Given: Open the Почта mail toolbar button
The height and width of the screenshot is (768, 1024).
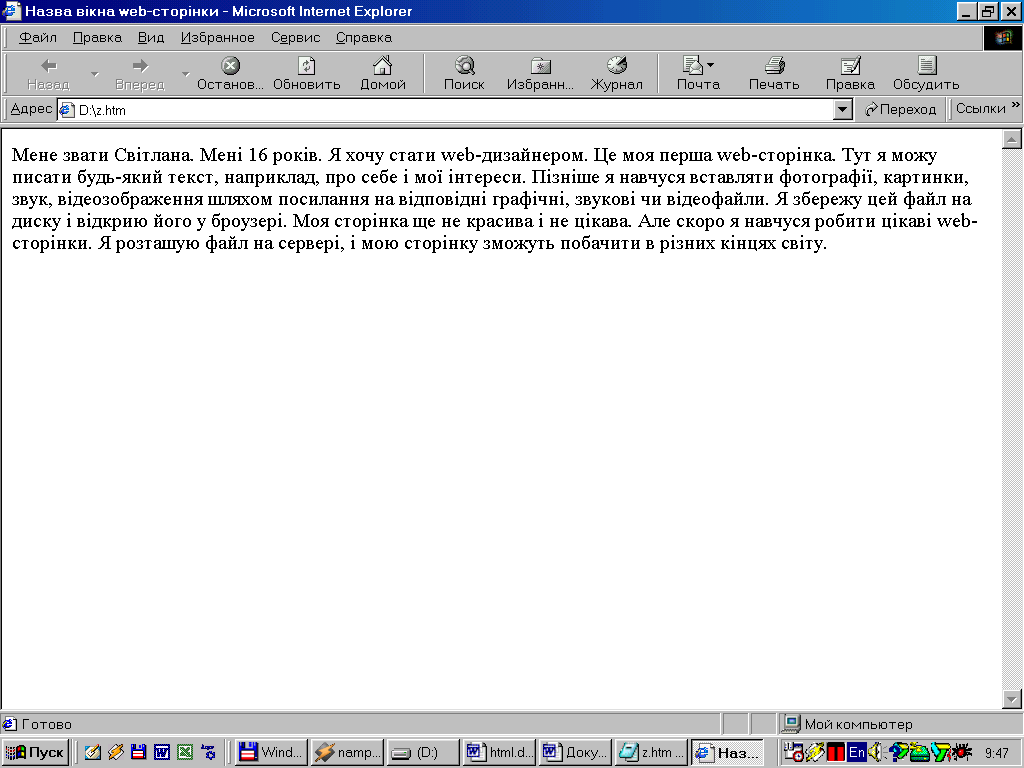Looking at the screenshot, I should click(697, 73).
